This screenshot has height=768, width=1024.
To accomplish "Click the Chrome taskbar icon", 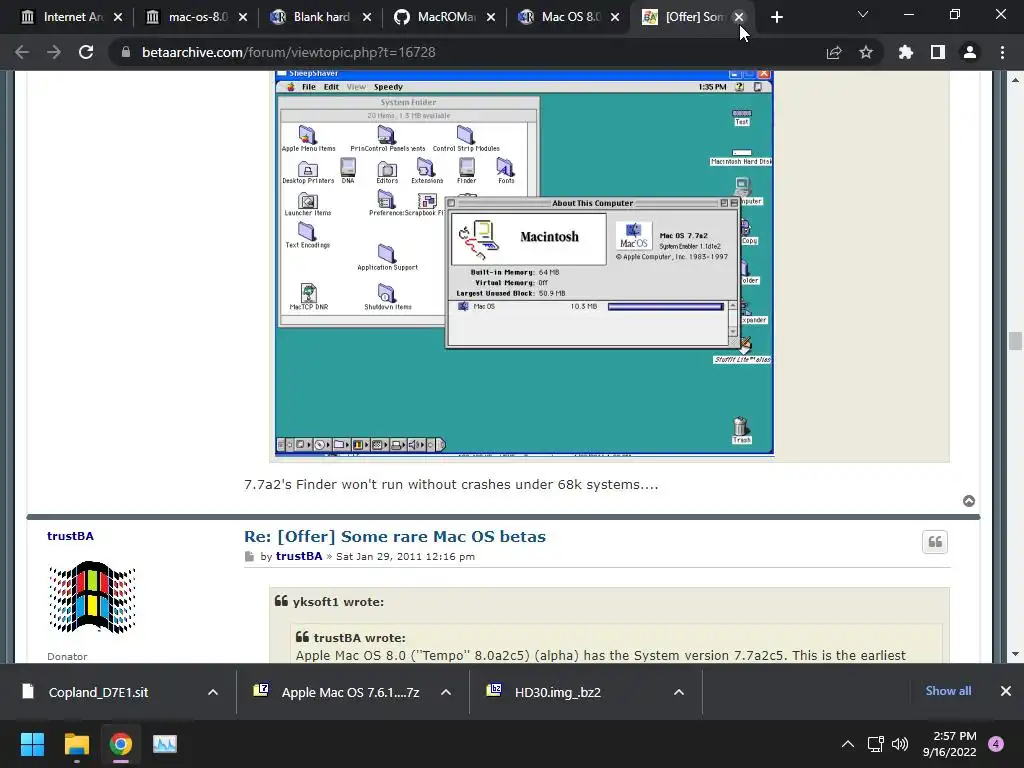I will 121,744.
